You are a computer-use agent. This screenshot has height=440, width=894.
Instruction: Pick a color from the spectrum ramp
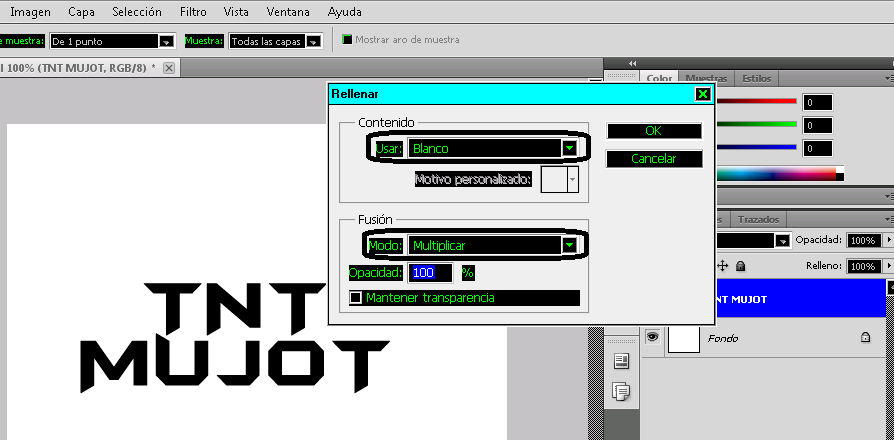(780, 173)
